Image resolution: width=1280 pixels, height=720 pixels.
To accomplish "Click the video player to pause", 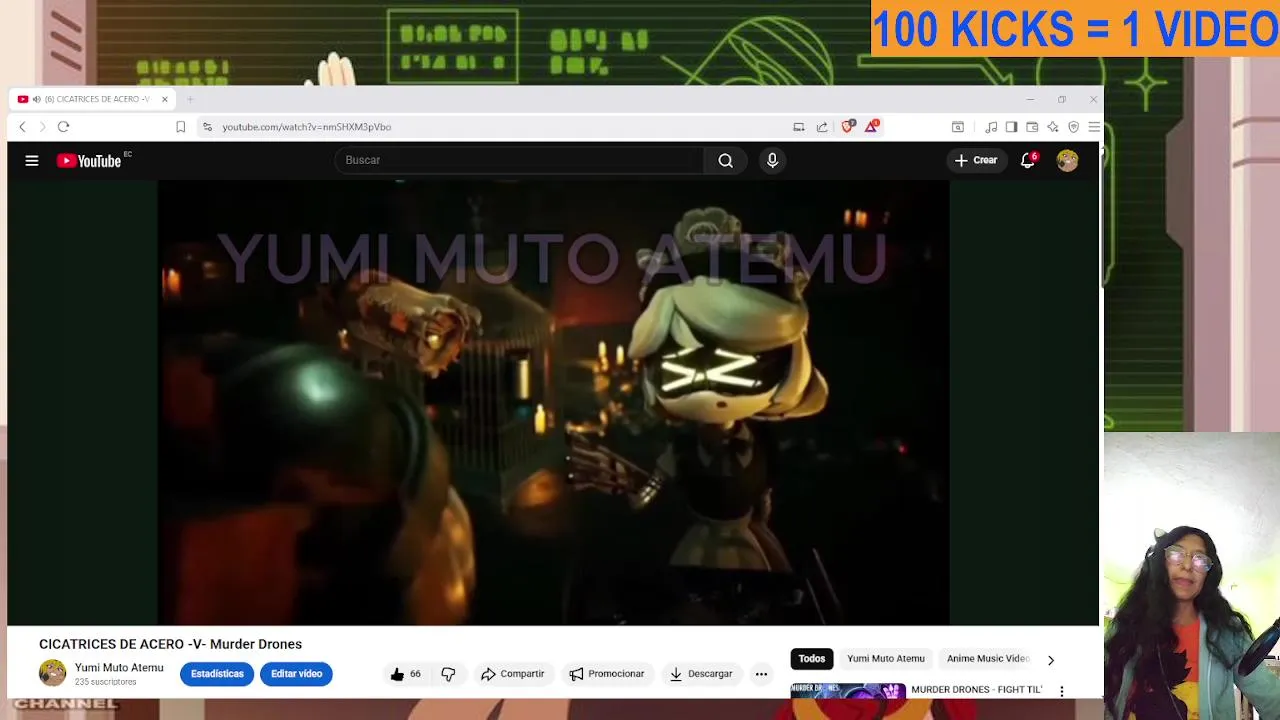I will (553, 403).
